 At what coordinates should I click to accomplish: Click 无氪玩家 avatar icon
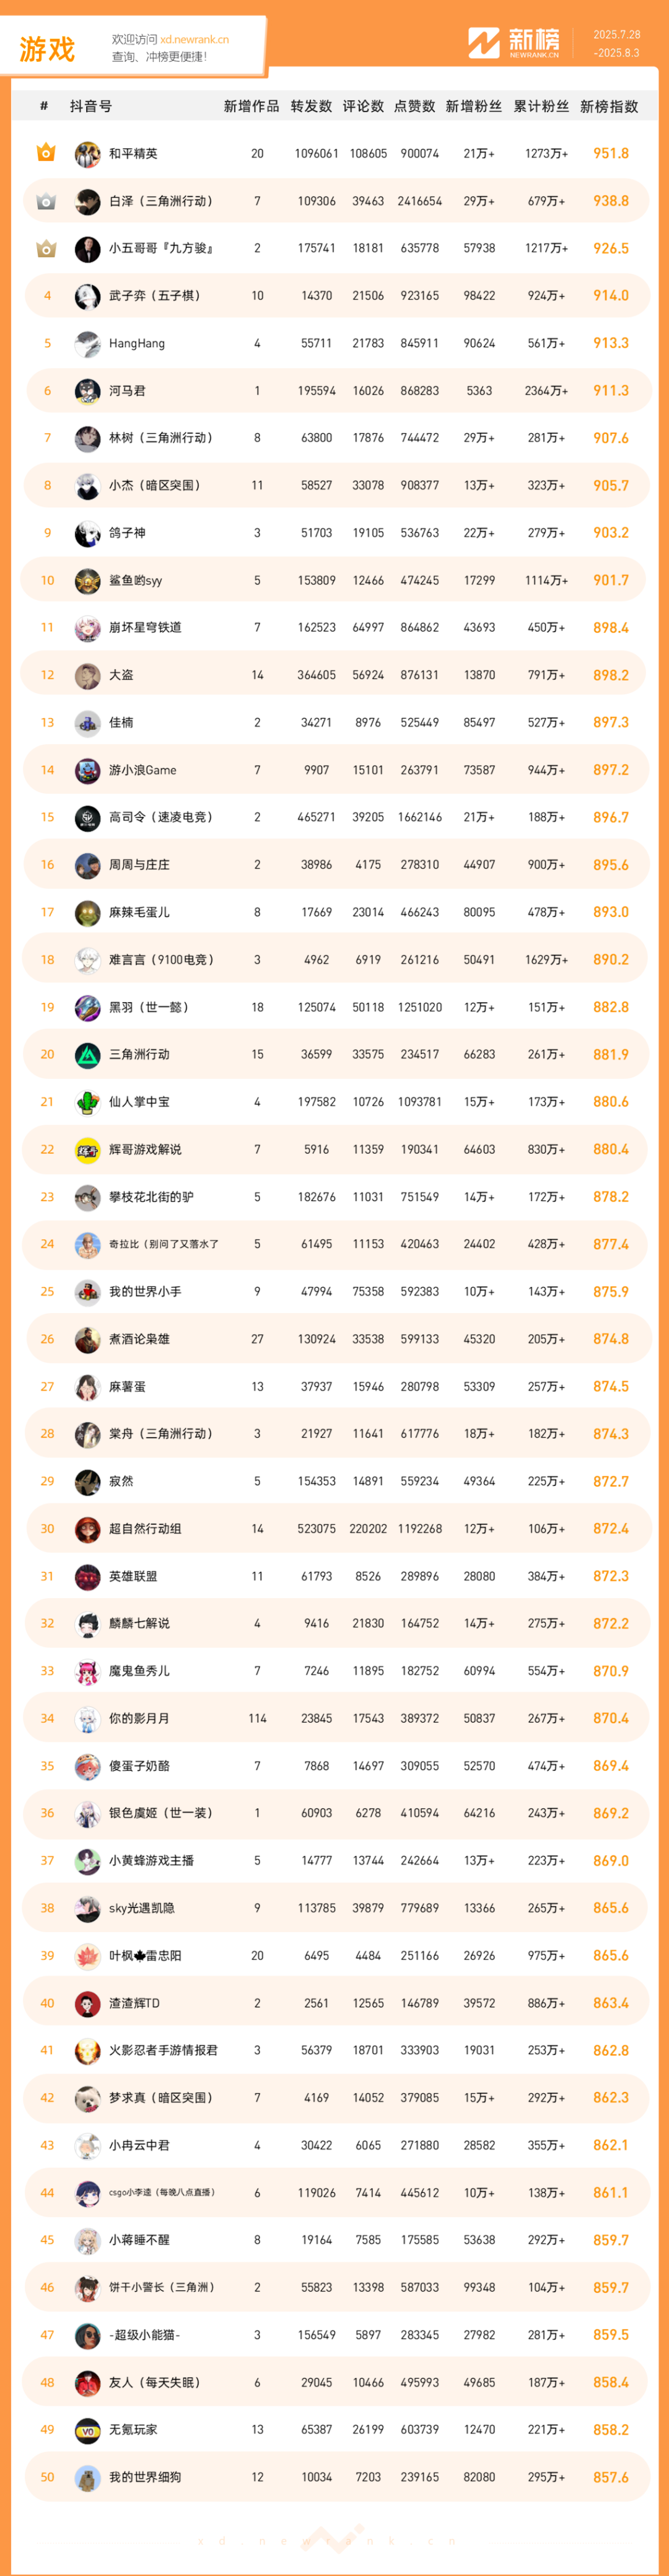pos(88,2429)
